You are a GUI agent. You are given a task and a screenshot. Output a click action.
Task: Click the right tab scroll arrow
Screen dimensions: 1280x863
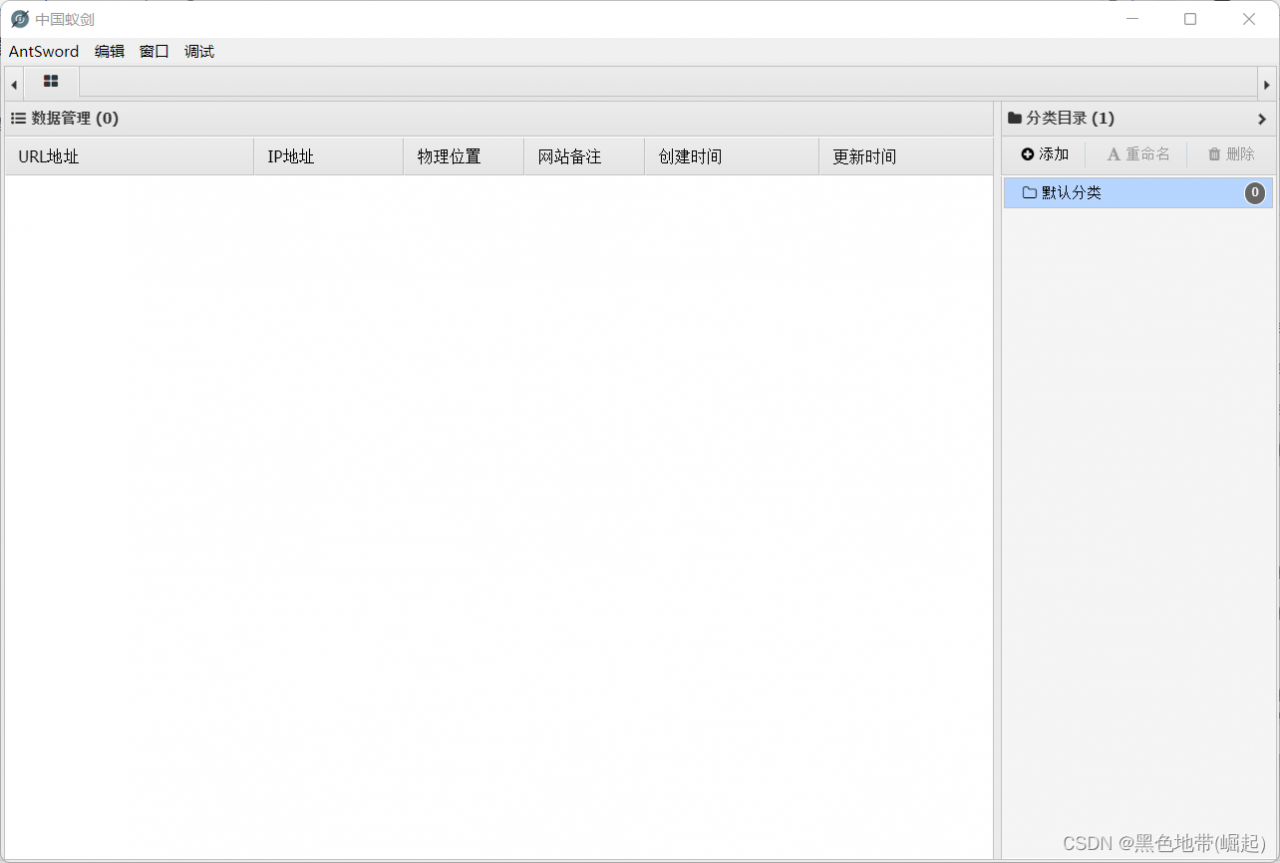[1266, 85]
